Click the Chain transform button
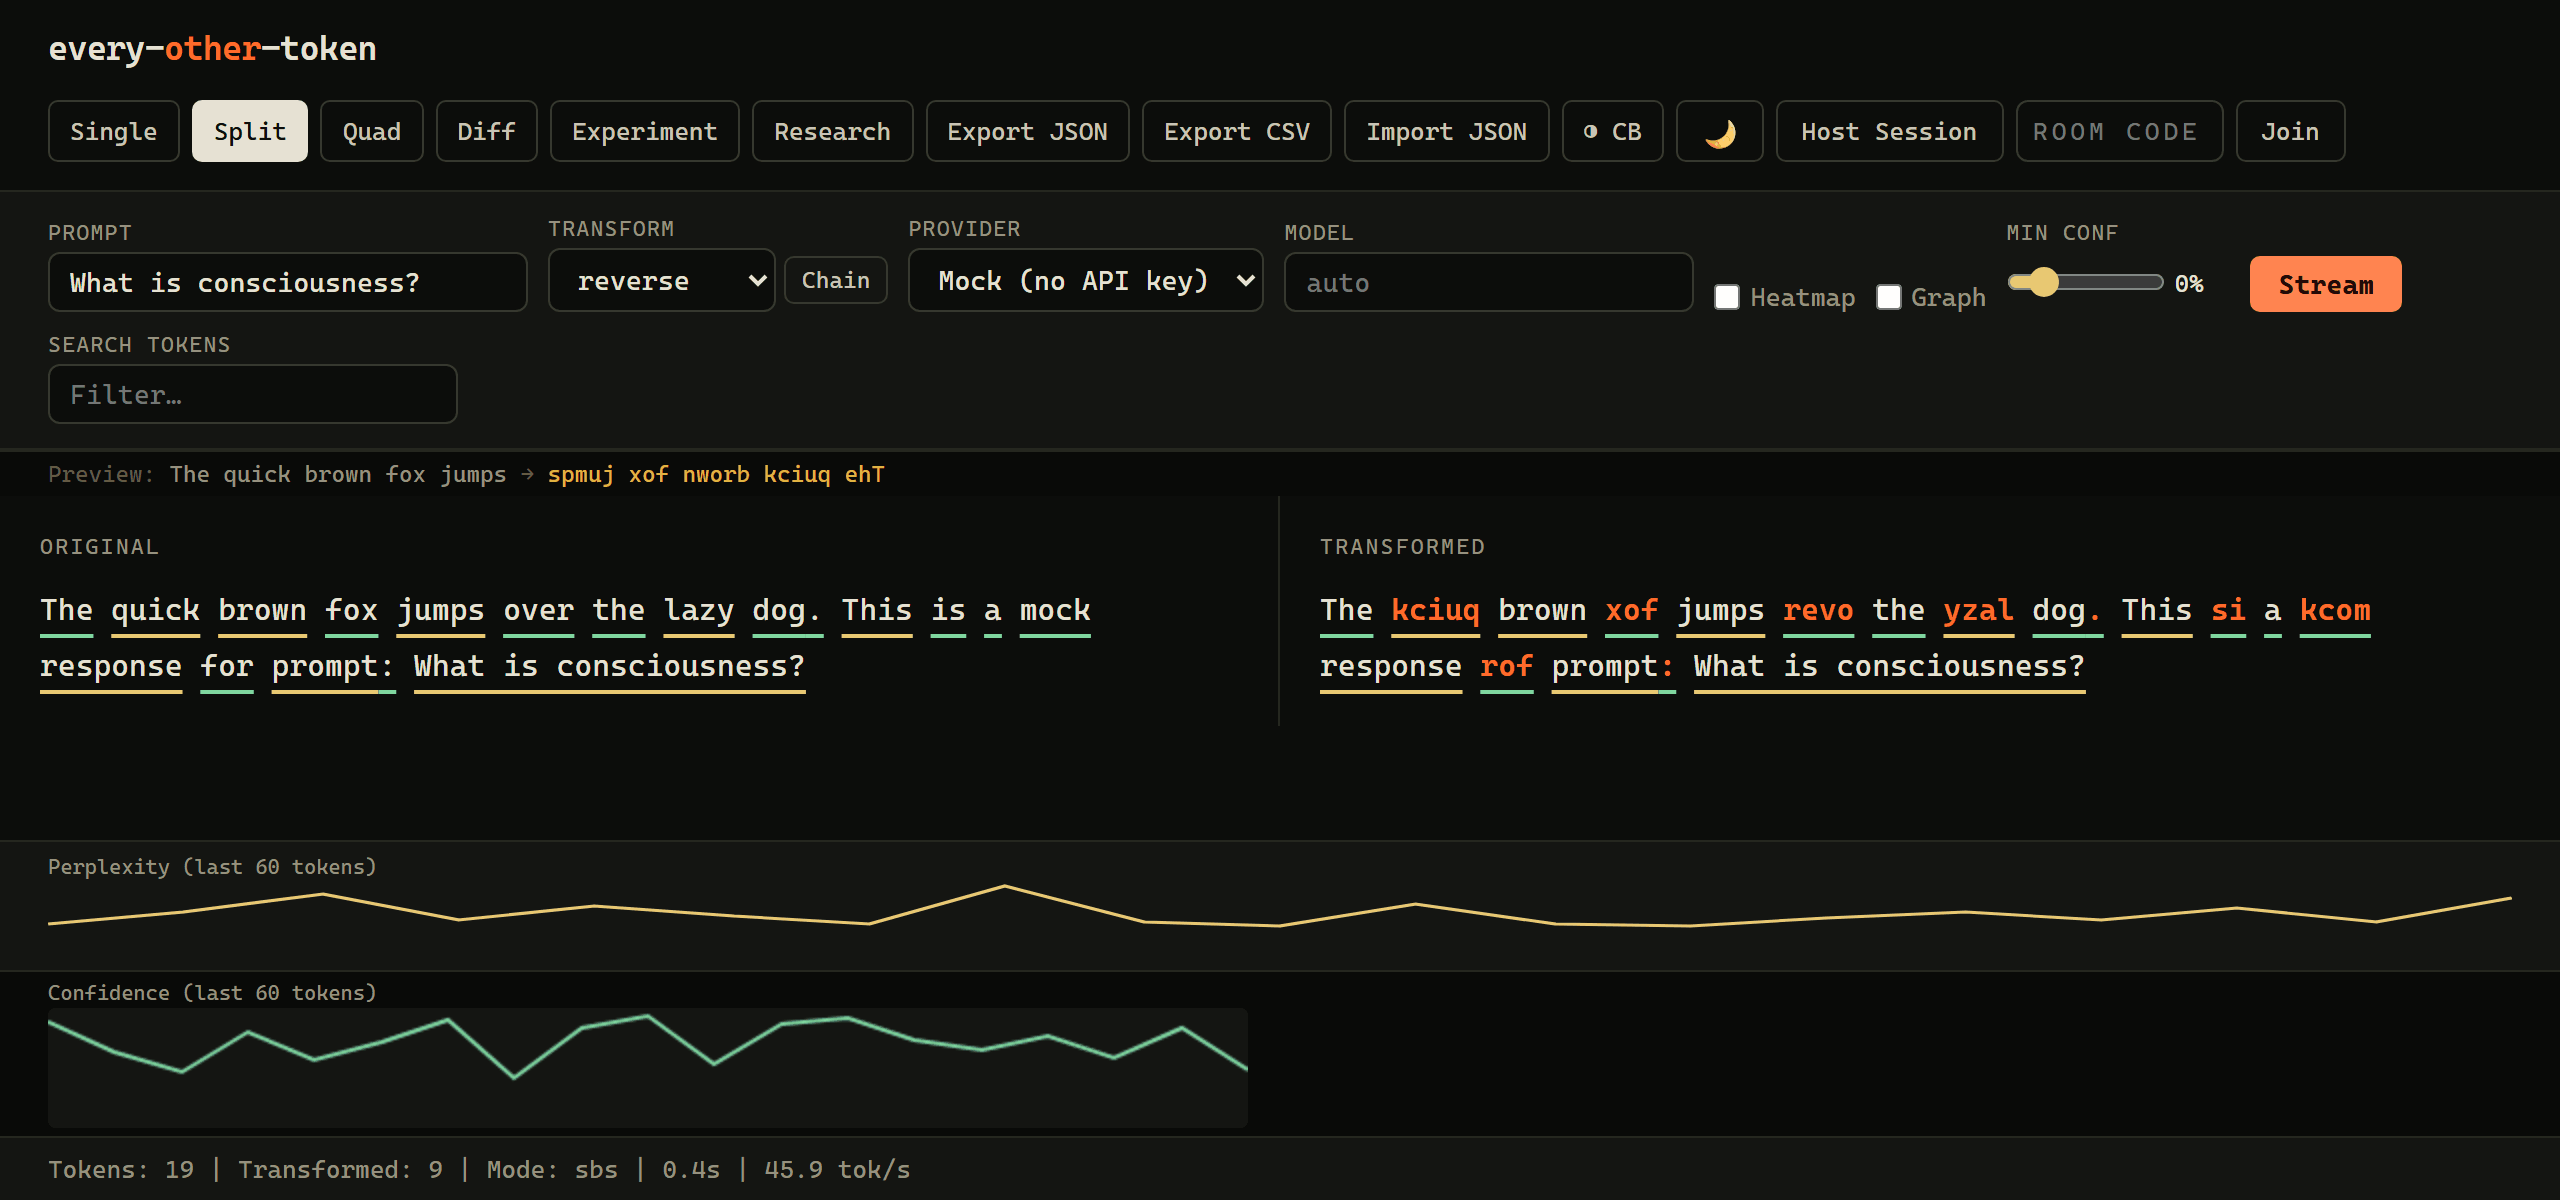Image resolution: width=2560 pixels, height=1200 pixels. [x=835, y=280]
